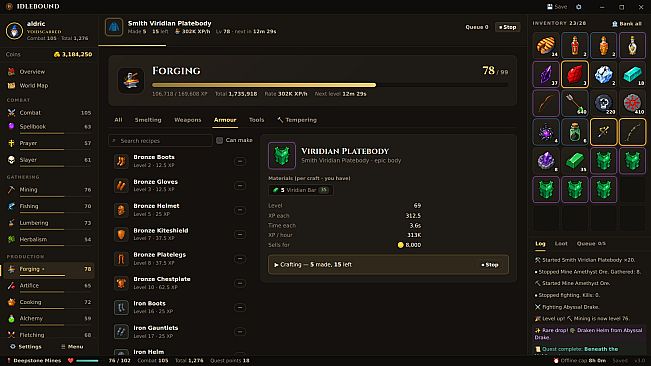Open settings gear in title bar
This screenshot has width=651, height=366.
point(579,7)
